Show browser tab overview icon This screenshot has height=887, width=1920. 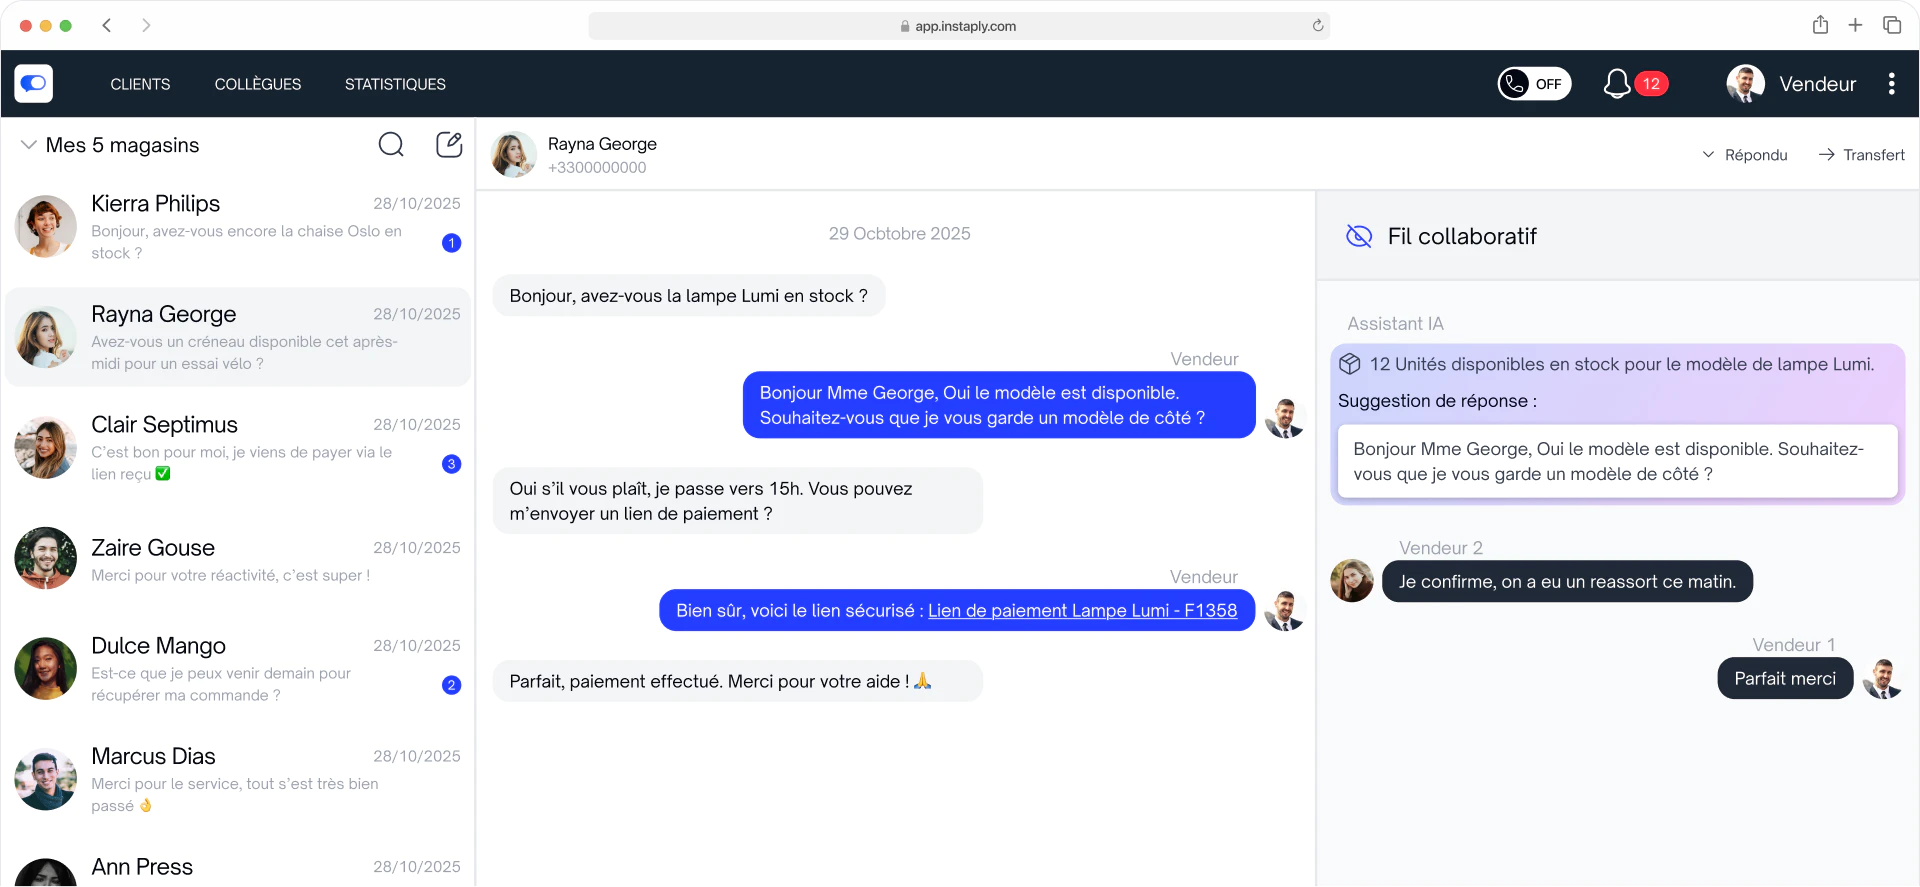(1892, 25)
